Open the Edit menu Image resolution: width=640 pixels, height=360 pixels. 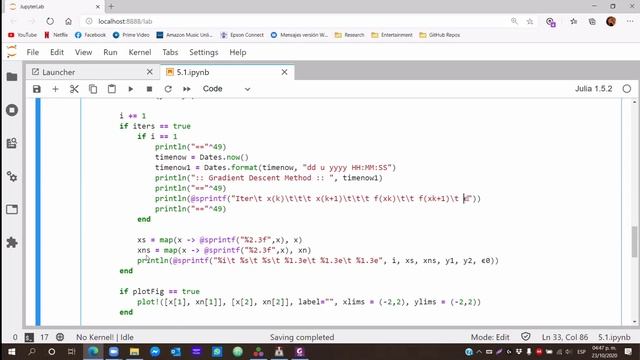pyautogui.click(x=57, y=52)
